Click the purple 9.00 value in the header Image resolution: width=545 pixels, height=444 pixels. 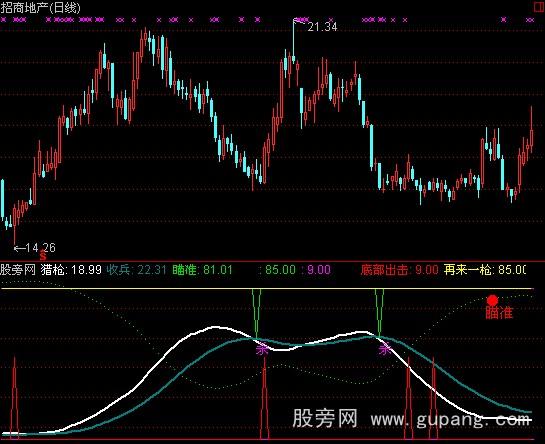click(x=318, y=269)
